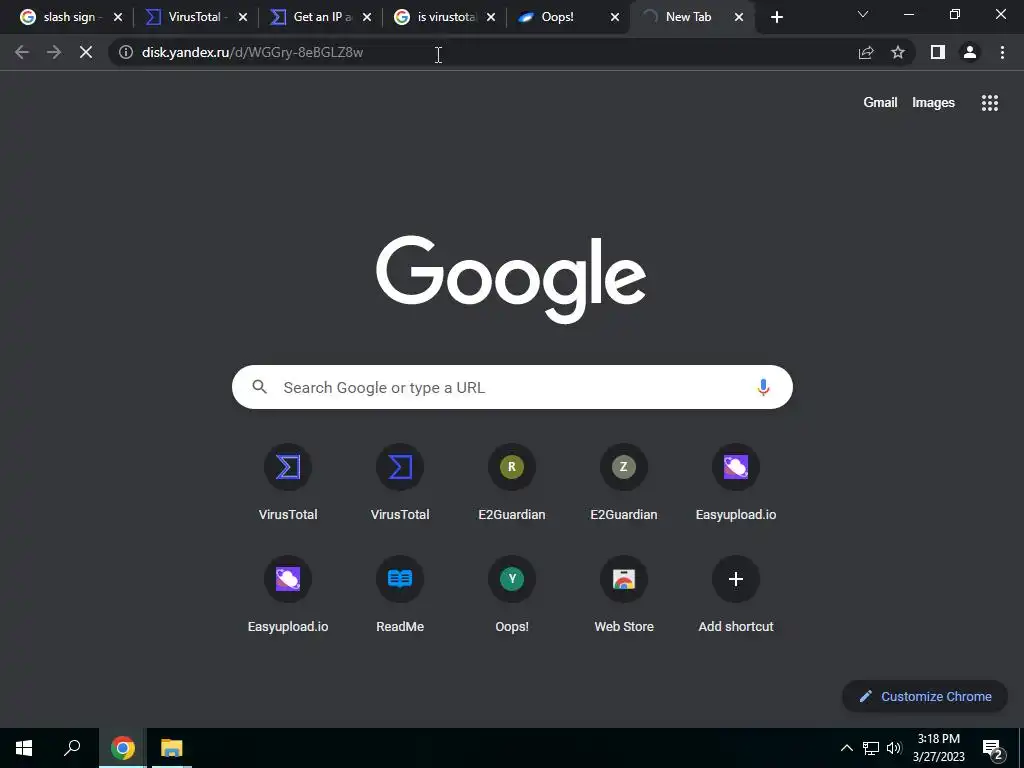Screen dimensions: 1024x768
Task: Toggle the Chrome side panel
Action: [938, 52]
